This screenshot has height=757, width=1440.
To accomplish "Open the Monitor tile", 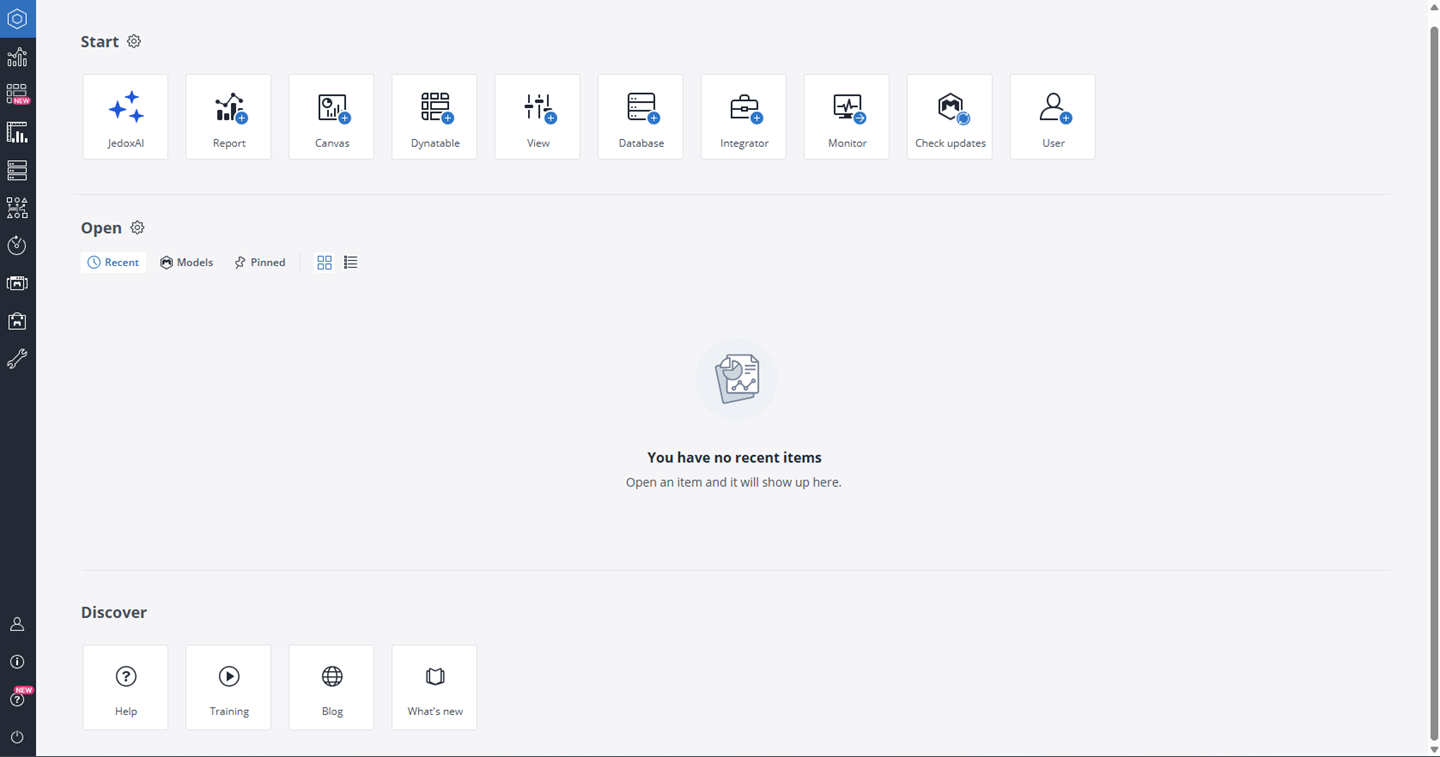I will coord(847,117).
